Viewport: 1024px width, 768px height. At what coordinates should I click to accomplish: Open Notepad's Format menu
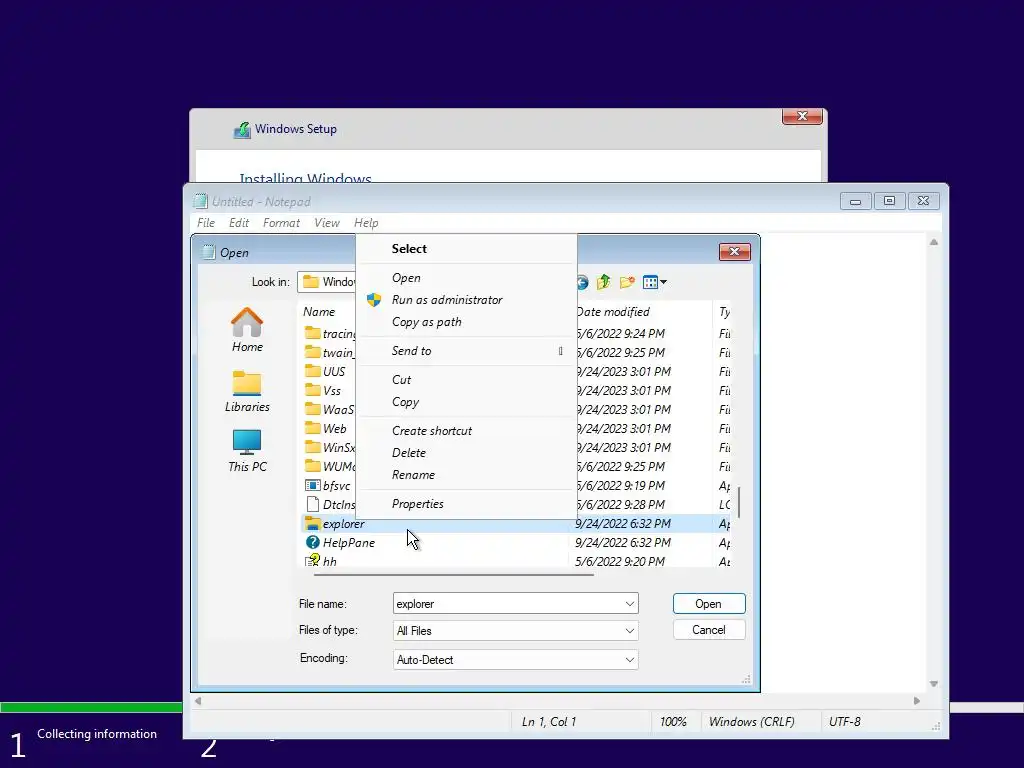pyautogui.click(x=281, y=223)
